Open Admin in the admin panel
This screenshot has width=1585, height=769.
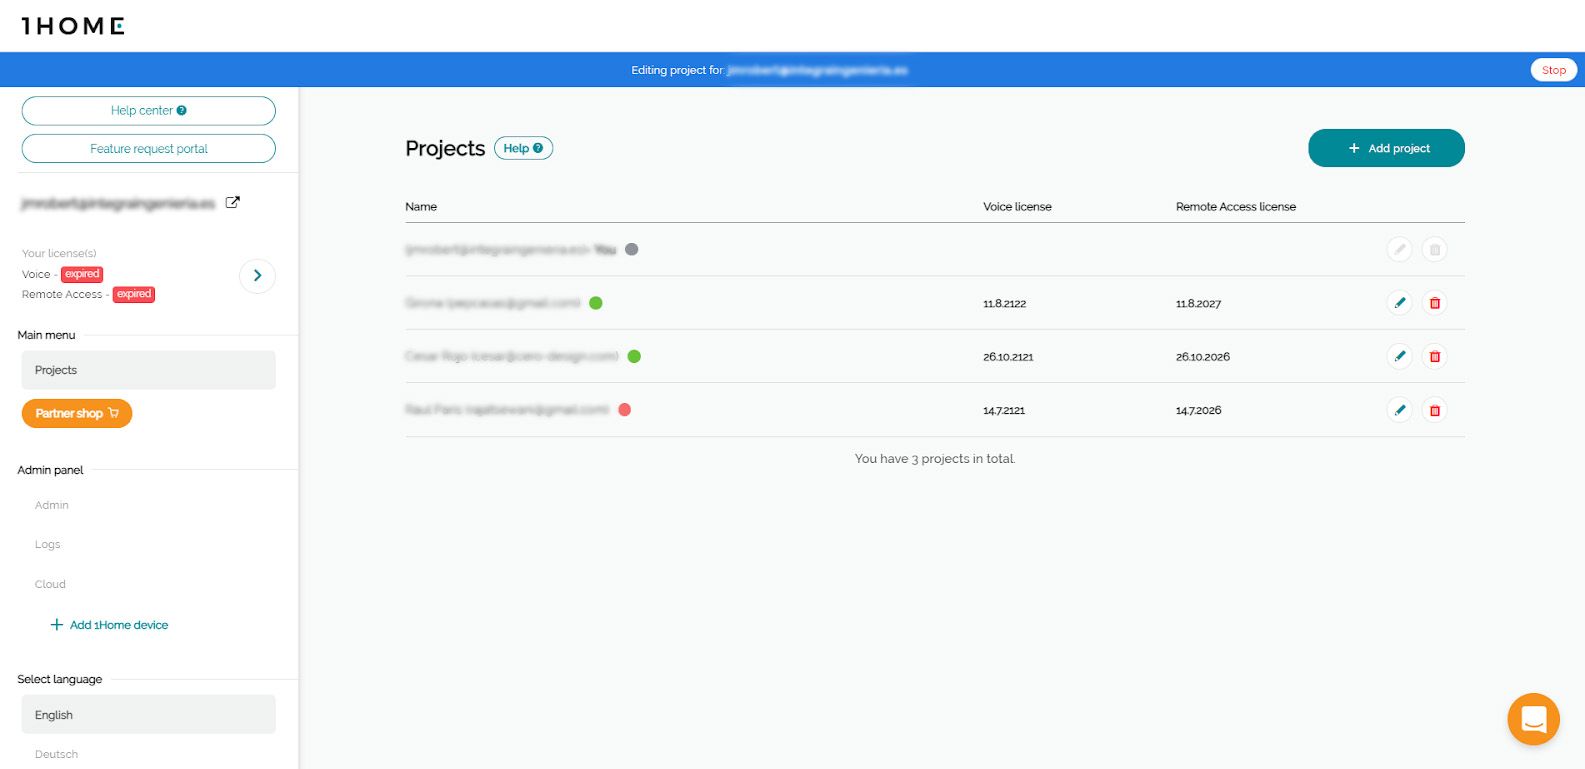pos(52,505)
